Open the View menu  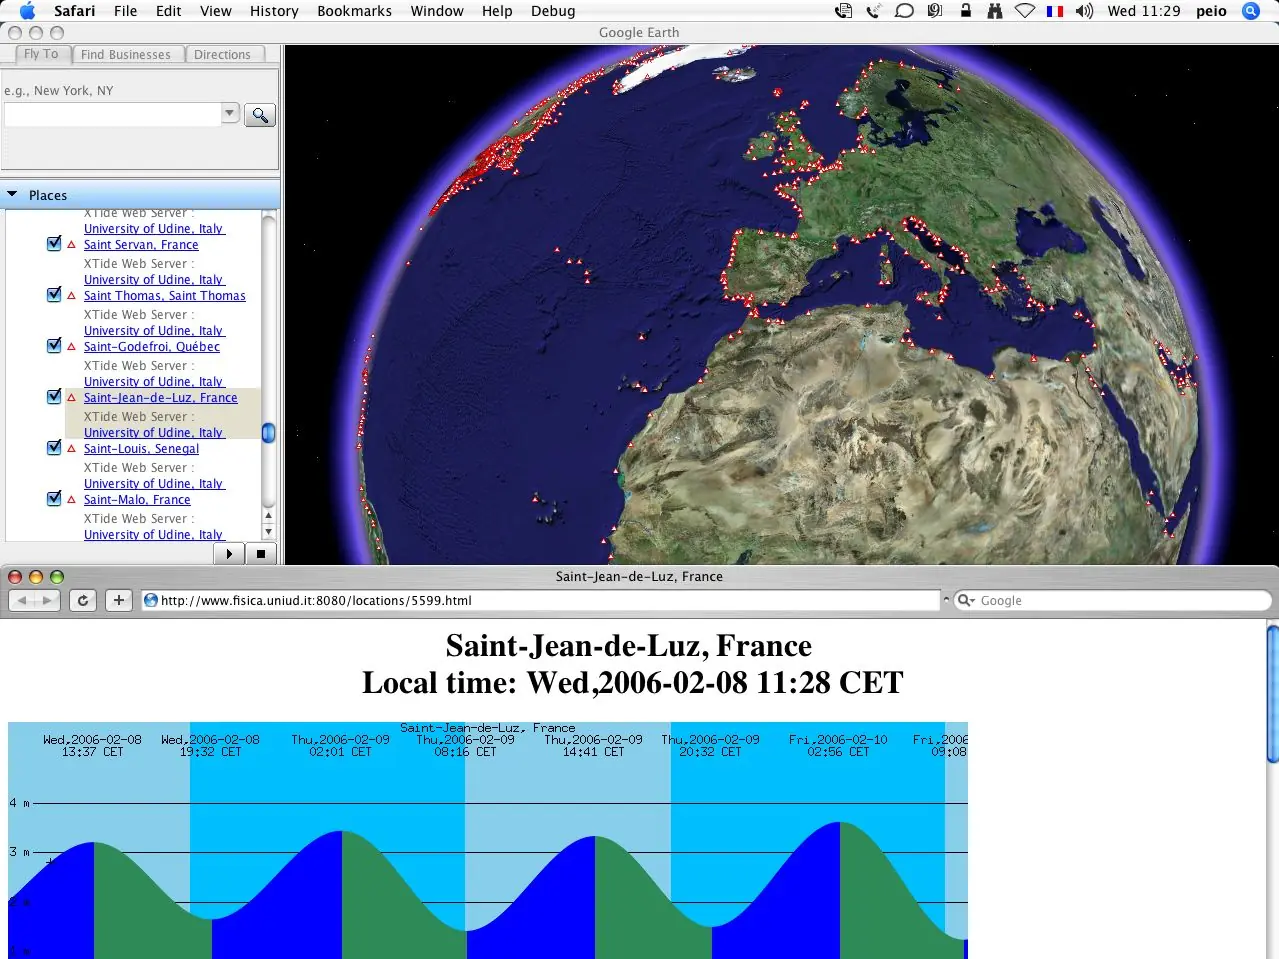coord(216,11)
